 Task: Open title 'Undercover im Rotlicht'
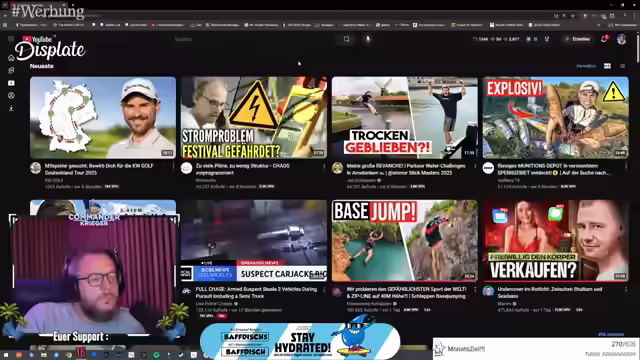tap(550, 293)
